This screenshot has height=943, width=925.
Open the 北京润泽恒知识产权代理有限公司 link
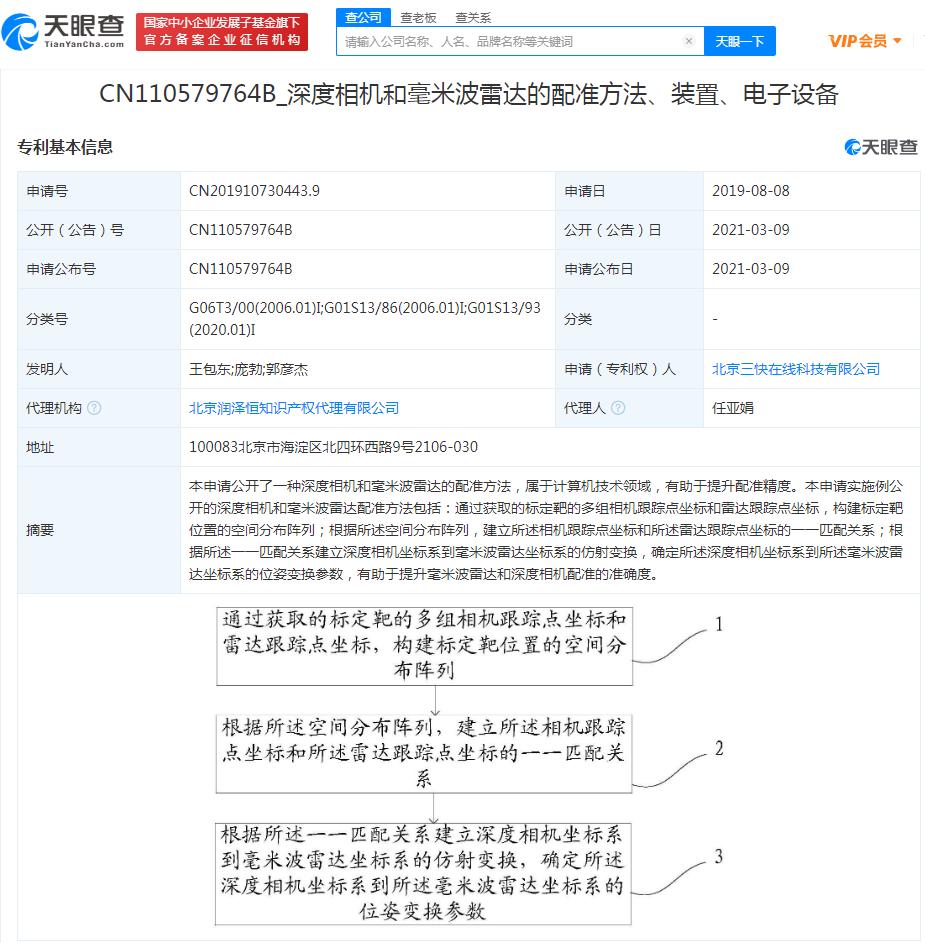point(293,408)
